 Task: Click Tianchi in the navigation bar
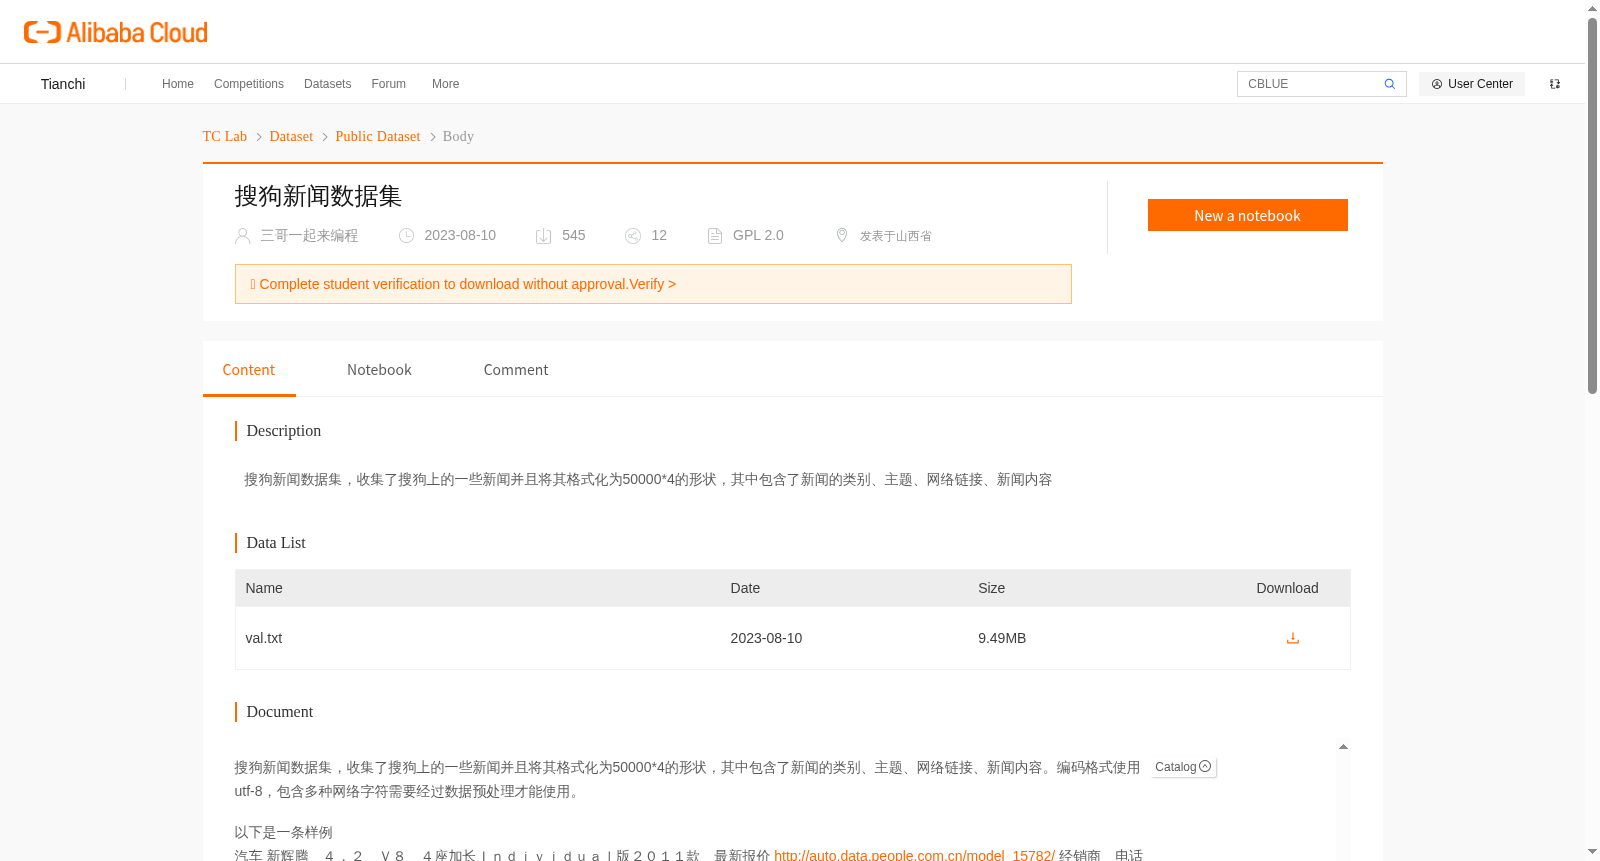tap(63, 84)
